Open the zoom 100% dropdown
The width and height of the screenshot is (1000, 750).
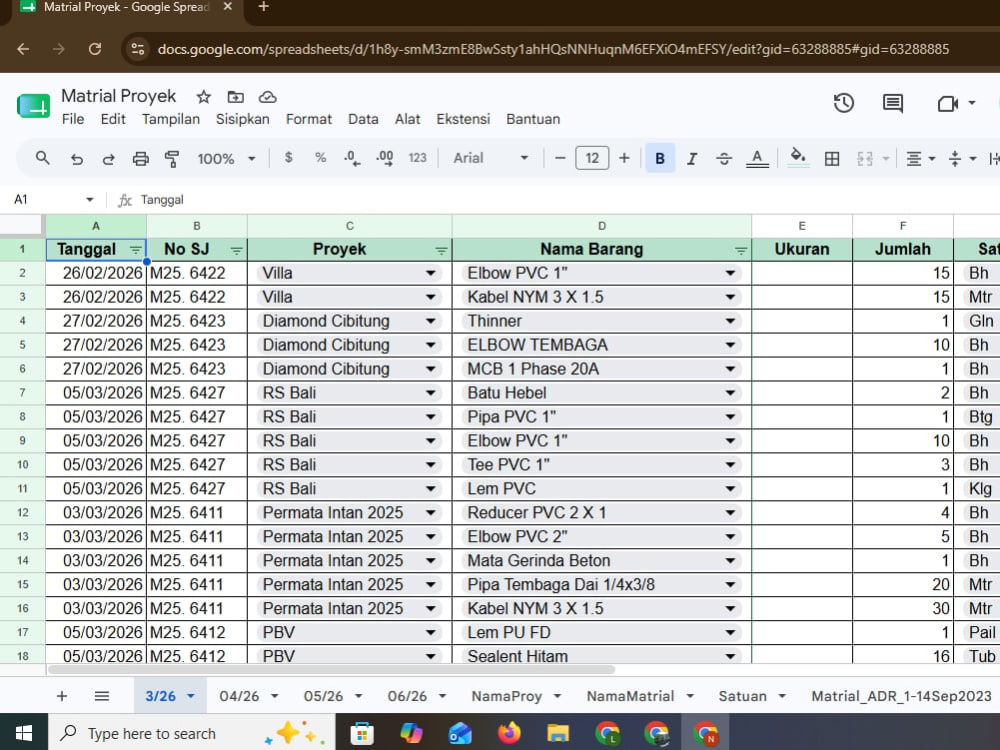(226, 159)
